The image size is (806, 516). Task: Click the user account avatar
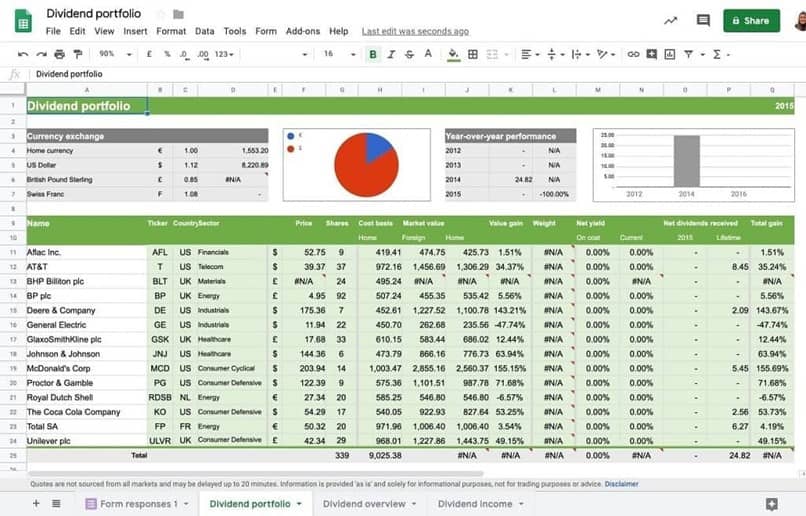(x=800, y=21)
